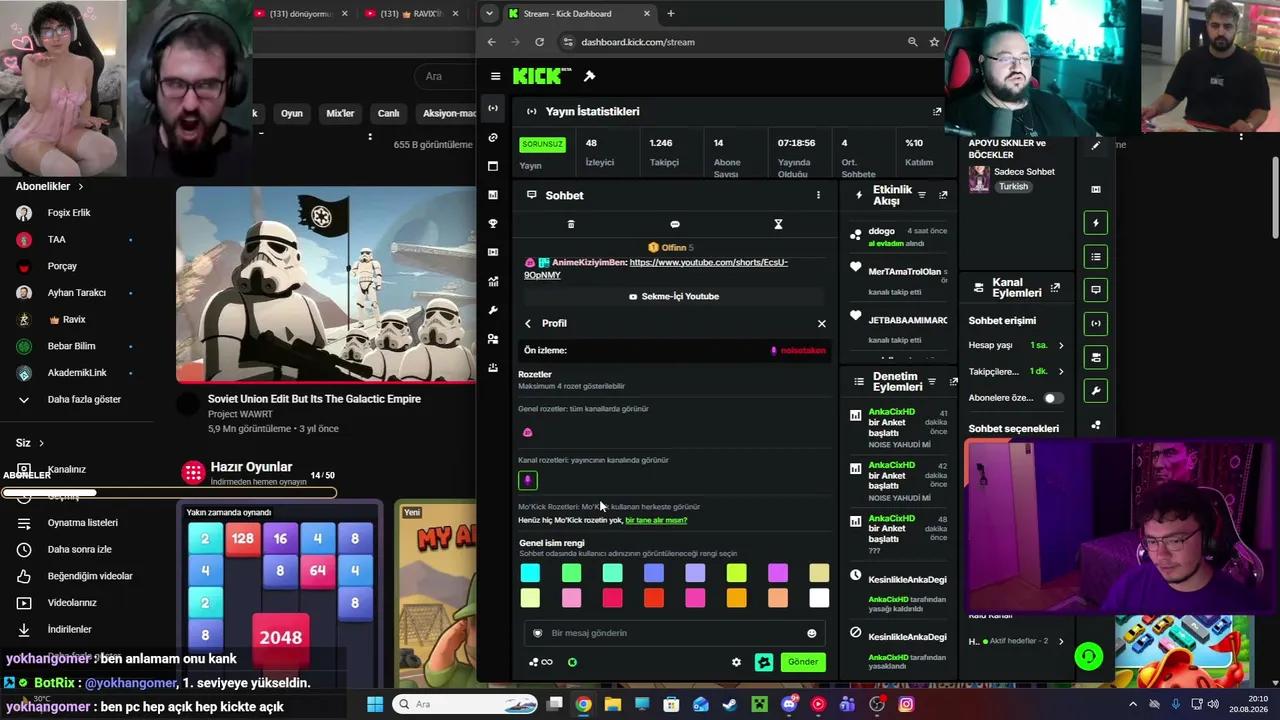1280x720 pixels.
Task: Pick the white name color swatch
Action: [819, 598]
